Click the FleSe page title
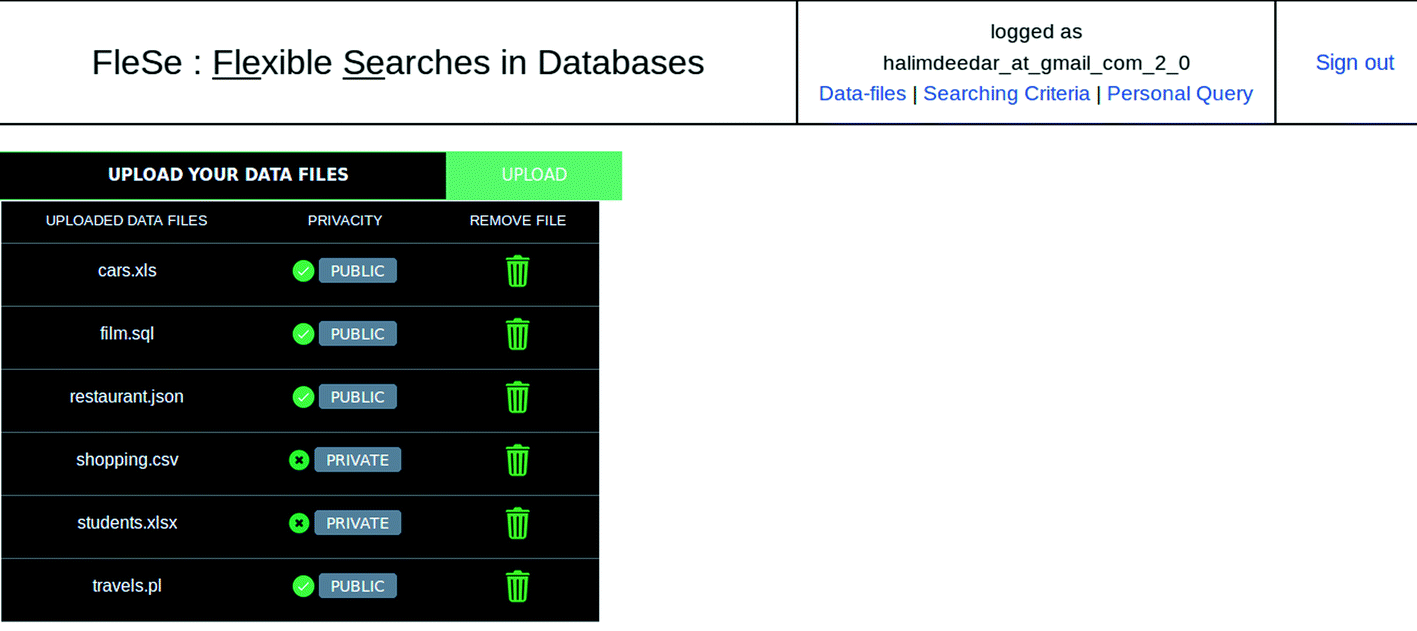 (x=398, y=62)
